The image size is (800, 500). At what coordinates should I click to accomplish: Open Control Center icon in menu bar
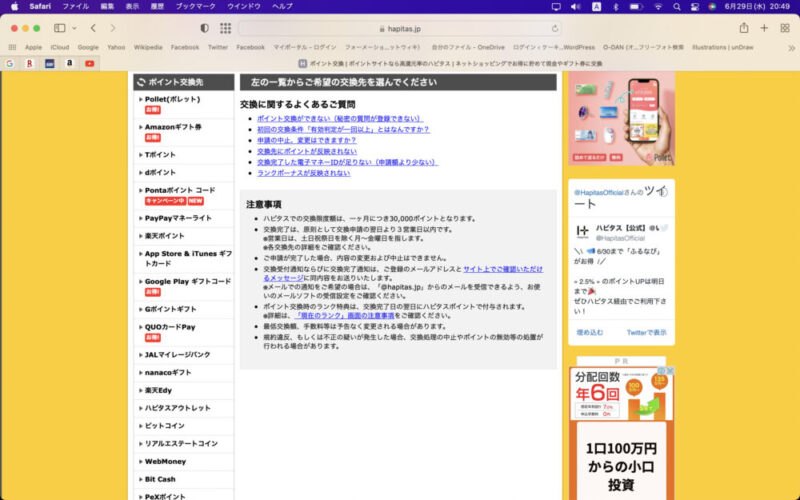click(694, 7)
